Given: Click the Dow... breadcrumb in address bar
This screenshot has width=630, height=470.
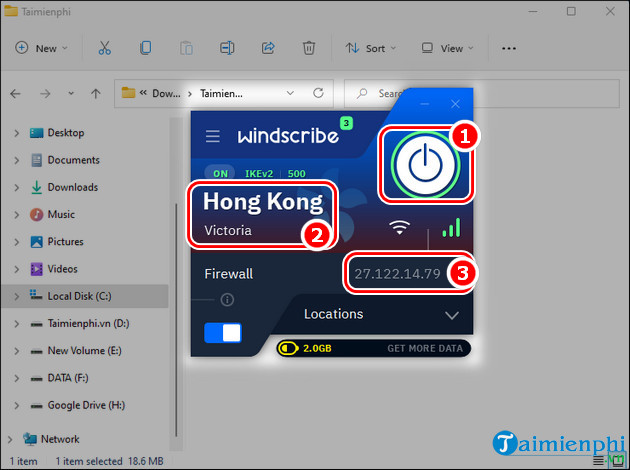Looking at the screenshot, I should coord(166,94).
